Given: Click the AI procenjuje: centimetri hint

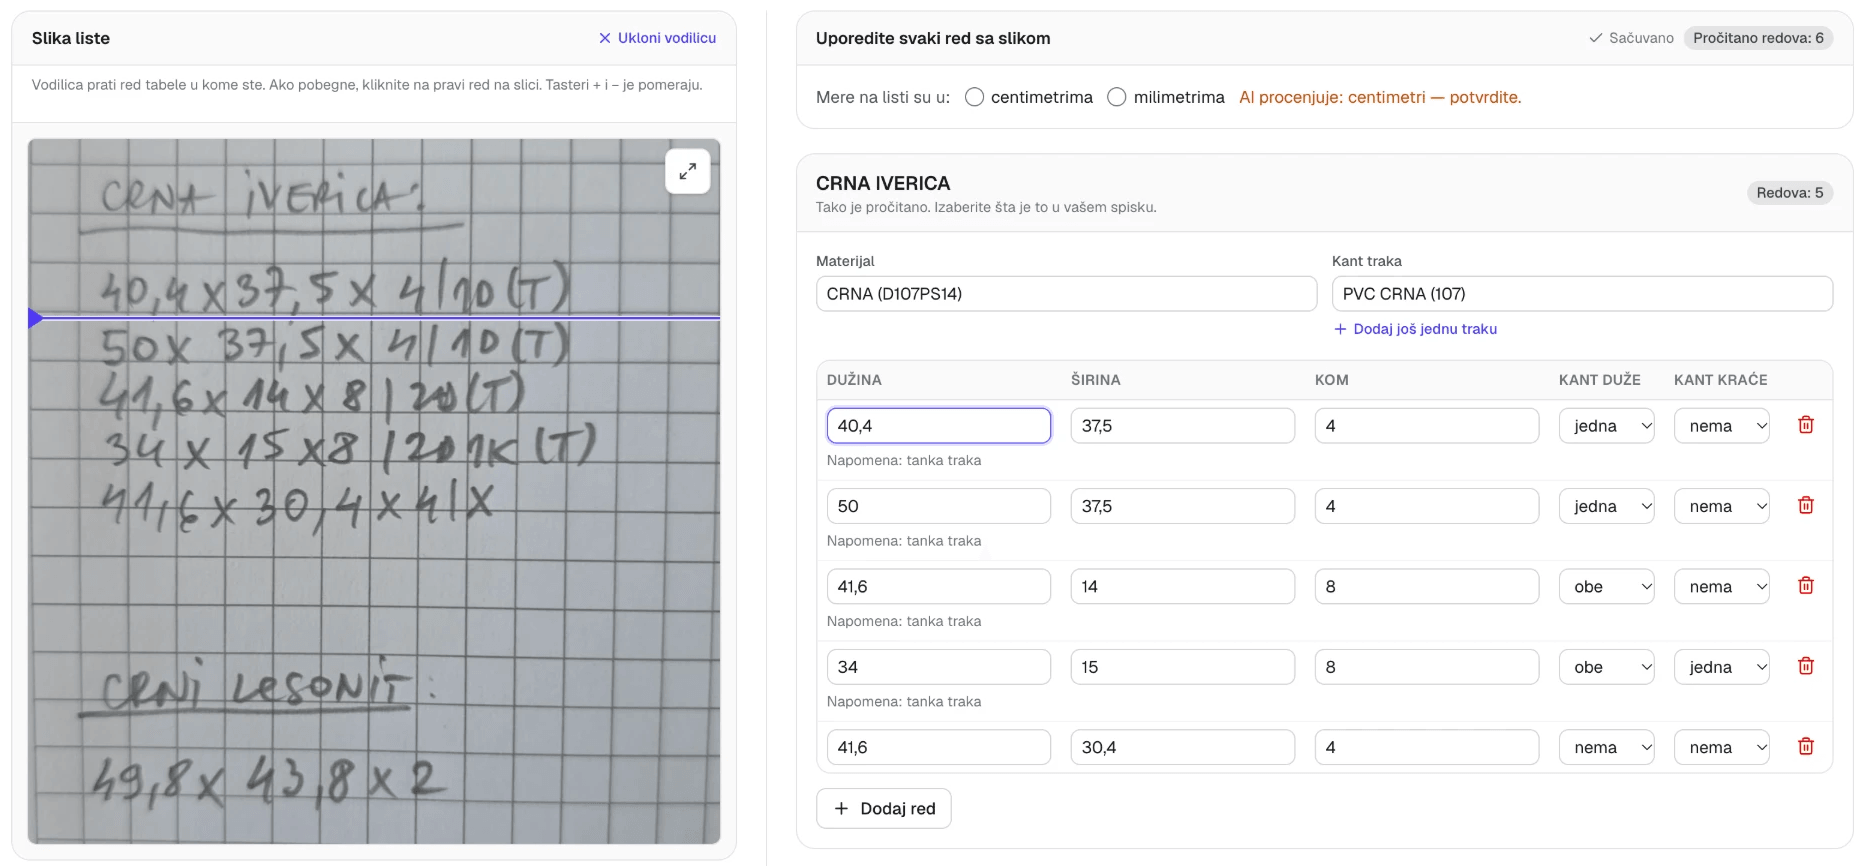Looking at the screenshot, I should (1380, 97).
